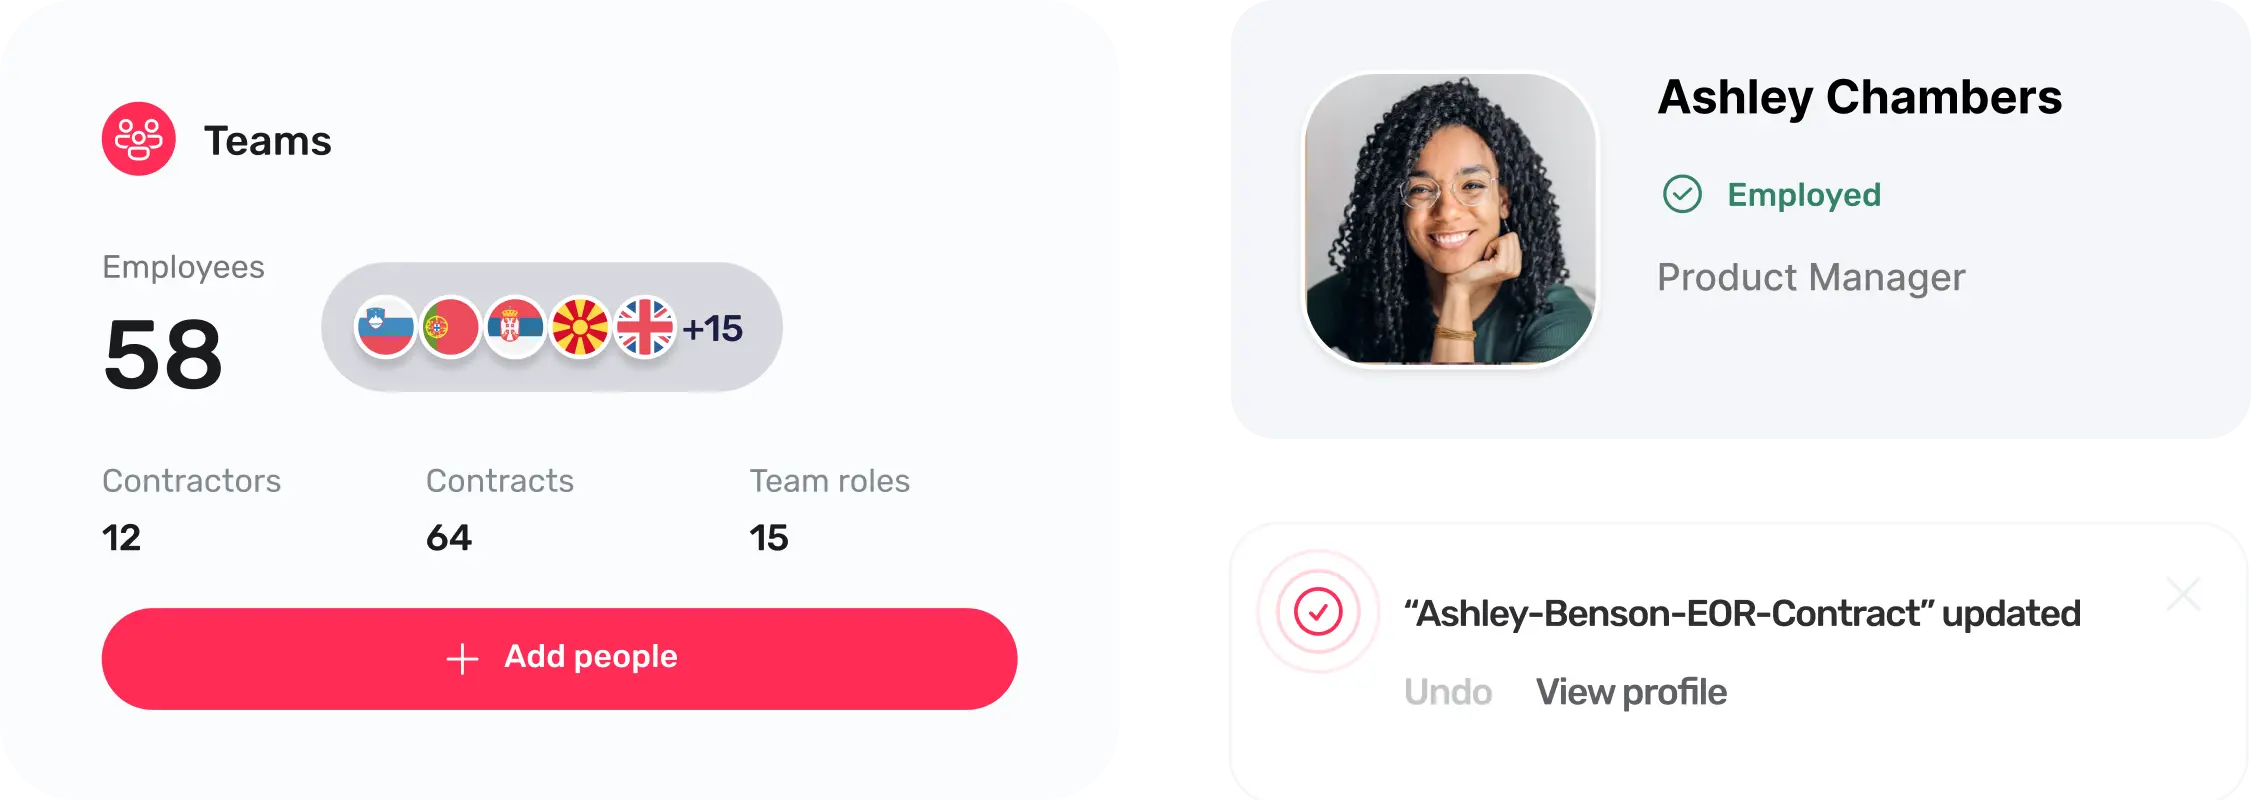Select the Slovenia flag icon

coord(386,327)
